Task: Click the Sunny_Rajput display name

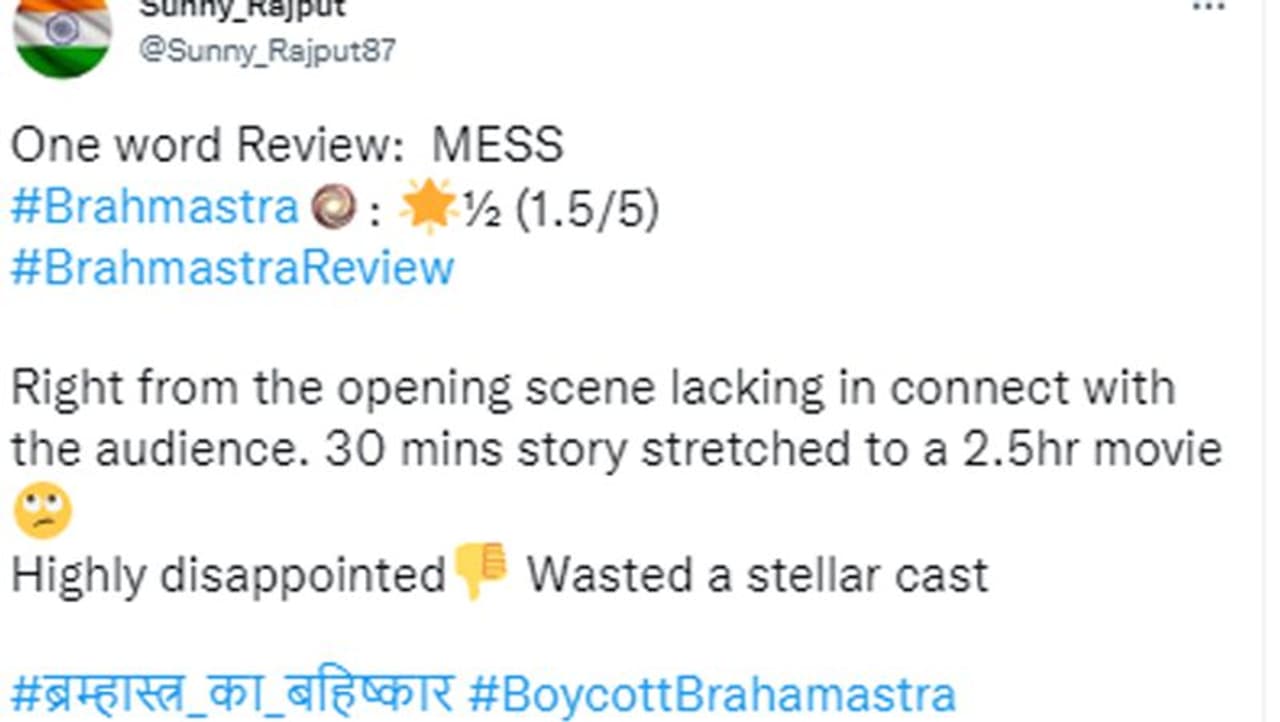Action: coord(242,8)
